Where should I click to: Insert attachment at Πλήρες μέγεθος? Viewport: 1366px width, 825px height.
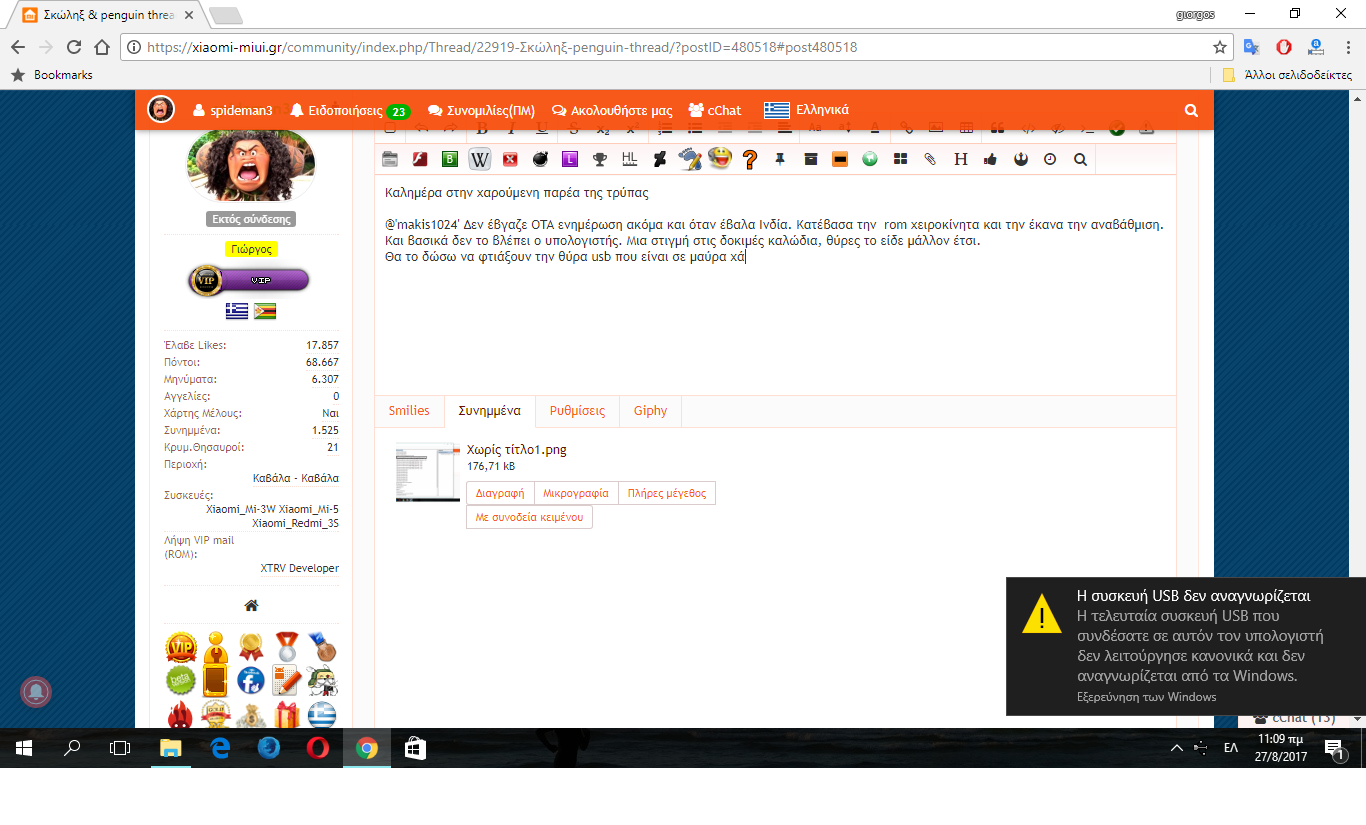[x=667, y=493]
